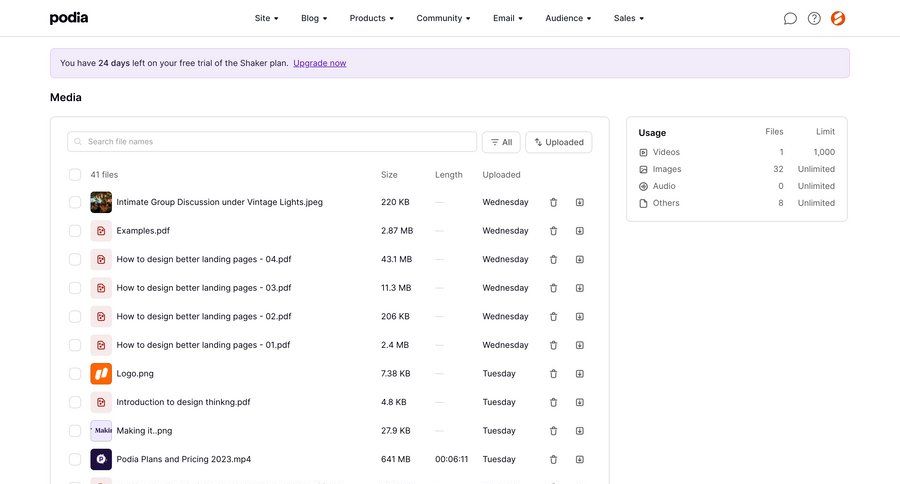Delete landing pages - 02.pdf file
900x484 pixels.
pos(553,316)
